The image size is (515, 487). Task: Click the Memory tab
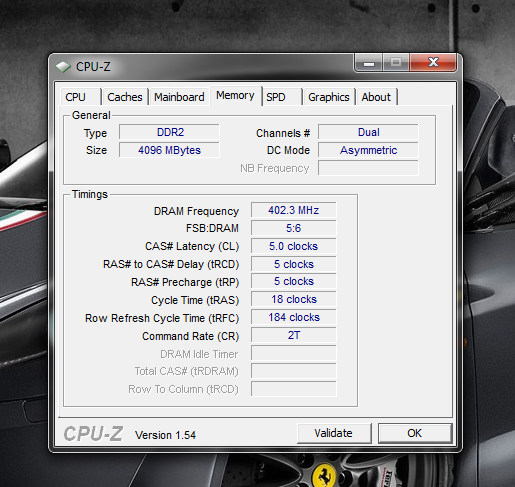point(235,96)
